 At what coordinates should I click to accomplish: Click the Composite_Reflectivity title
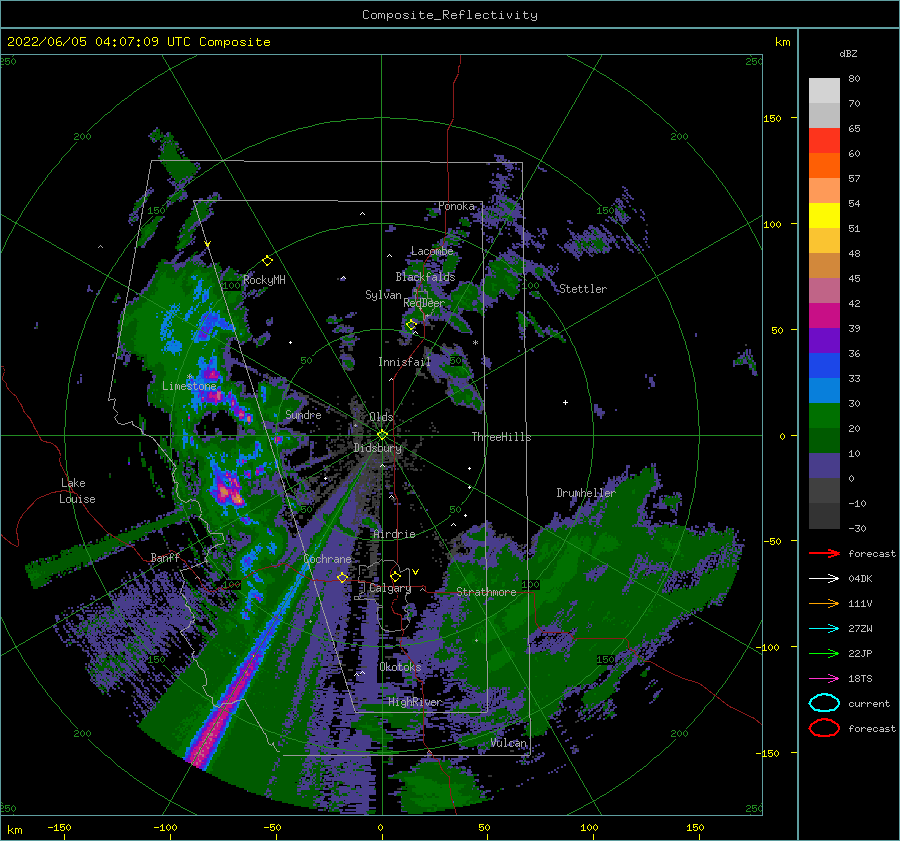[450, 15]
